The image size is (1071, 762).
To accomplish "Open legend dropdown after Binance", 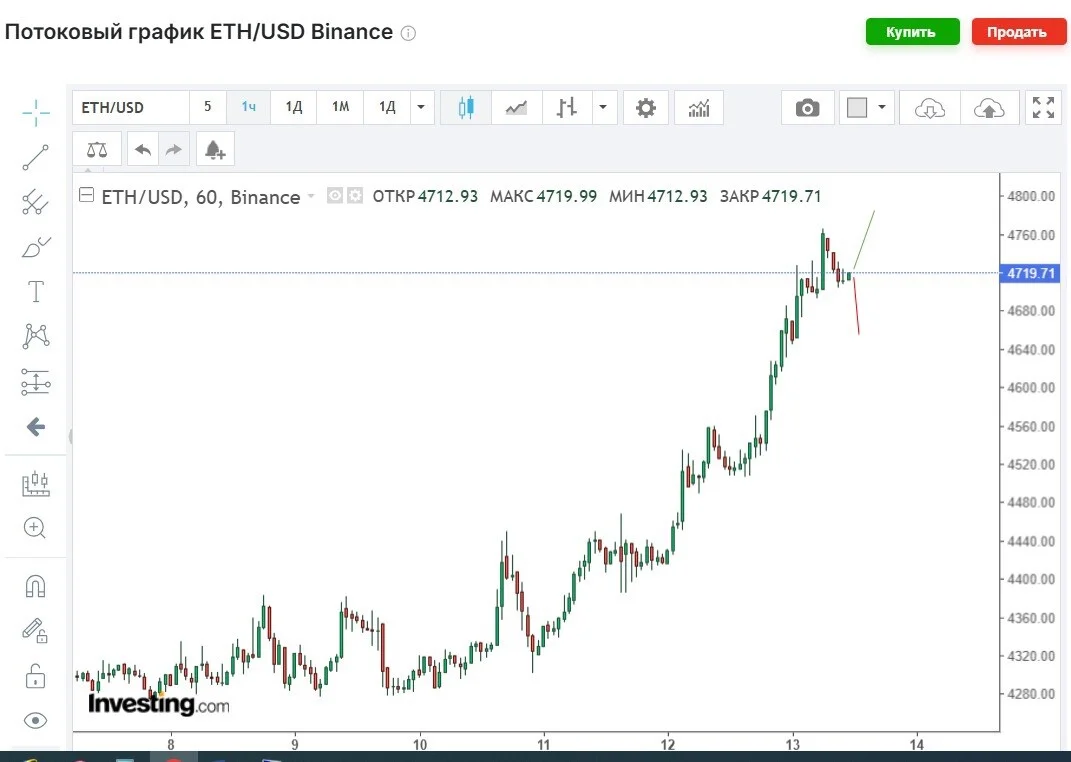I will tap(311, 197).
